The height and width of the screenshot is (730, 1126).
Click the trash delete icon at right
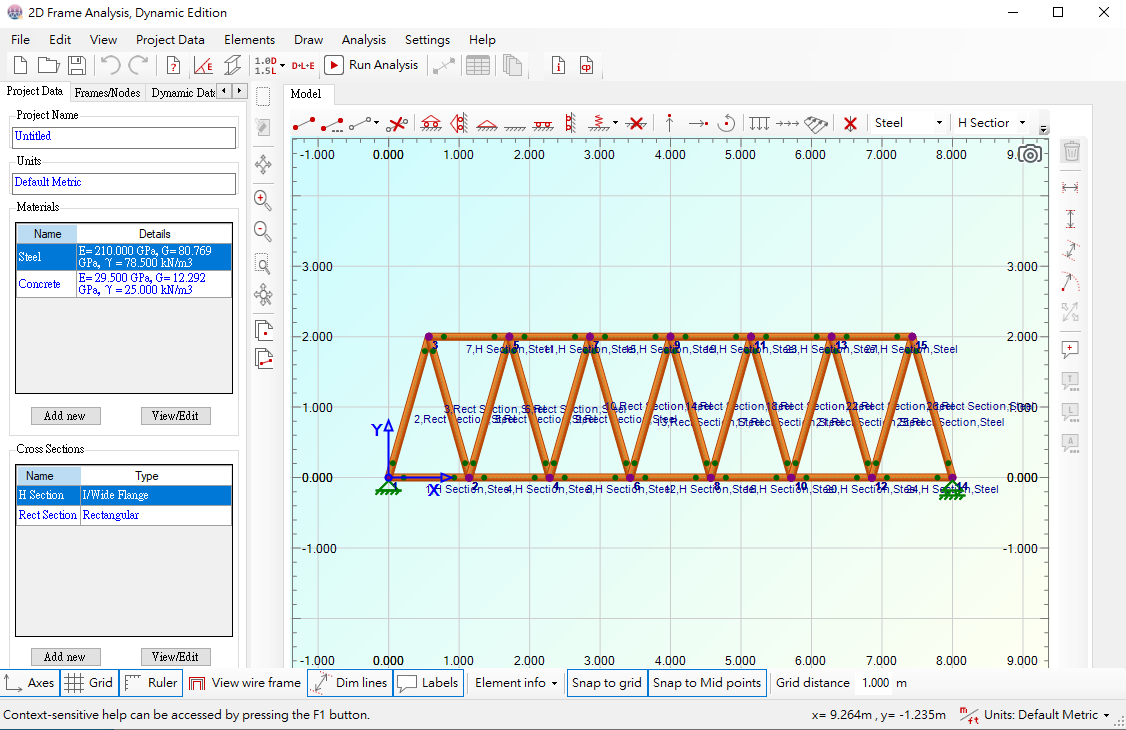[1071, 151]
